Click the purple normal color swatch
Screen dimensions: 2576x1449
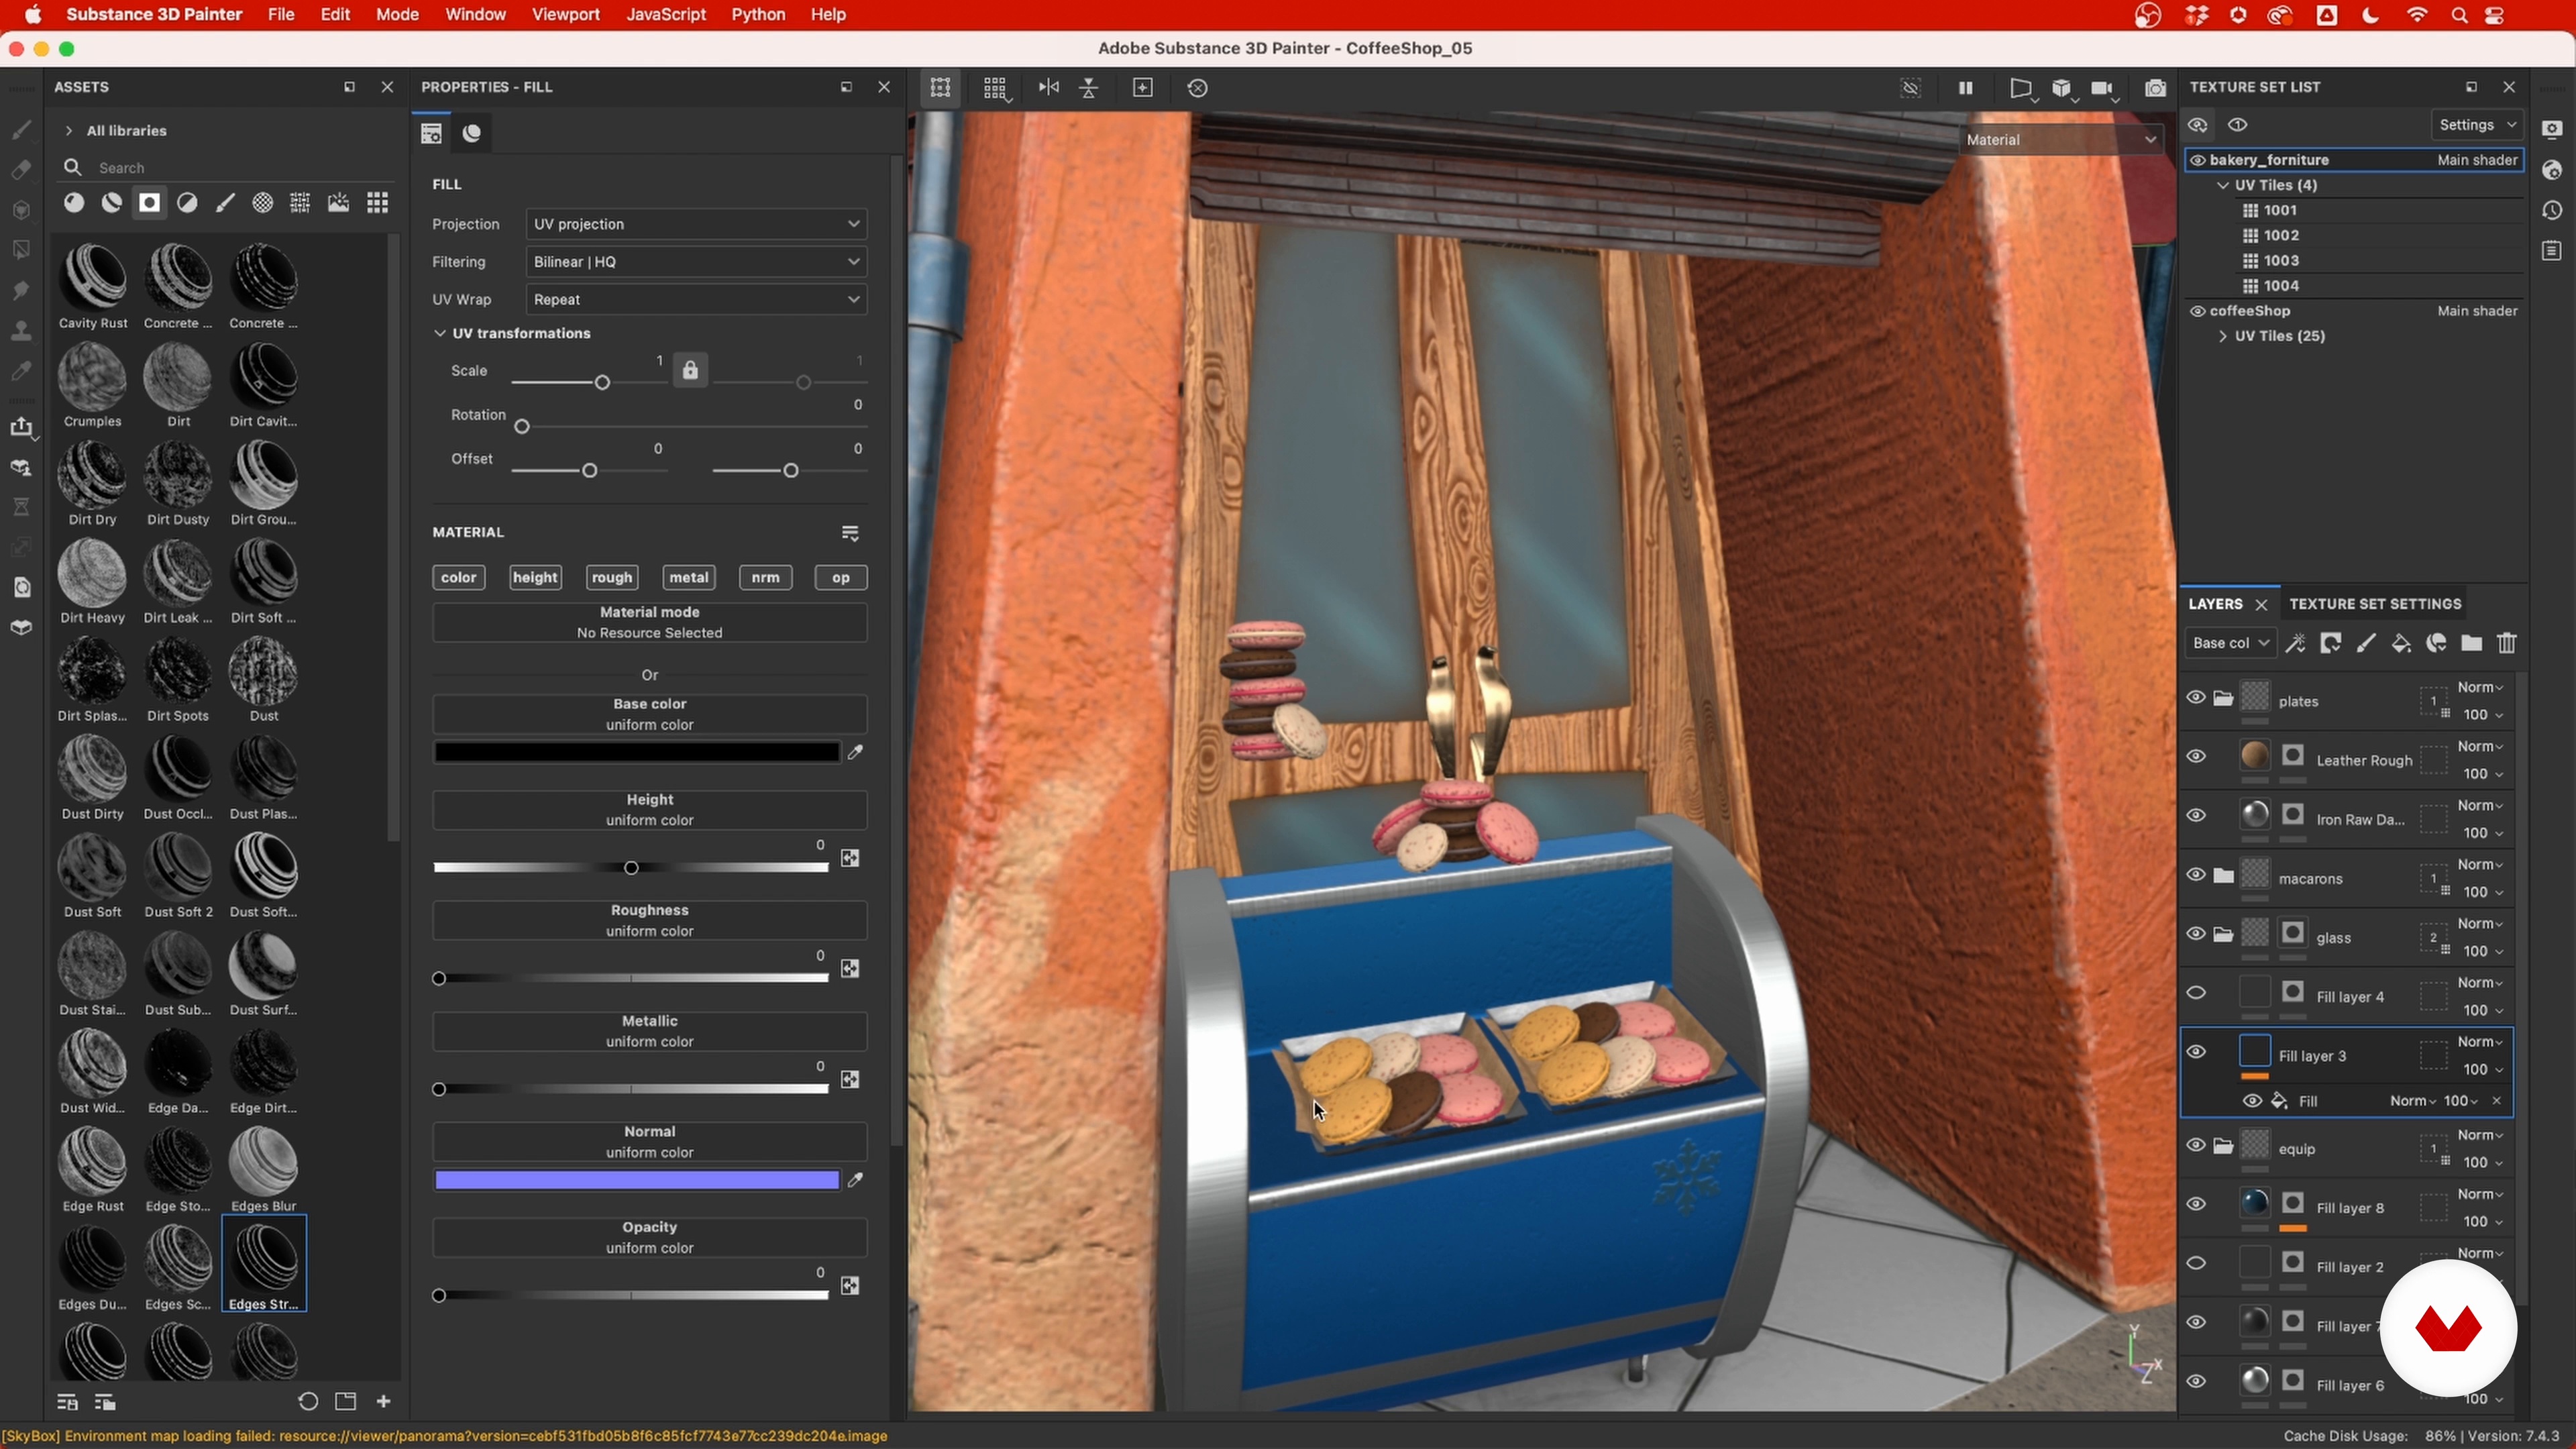(x=637, y=1180)
